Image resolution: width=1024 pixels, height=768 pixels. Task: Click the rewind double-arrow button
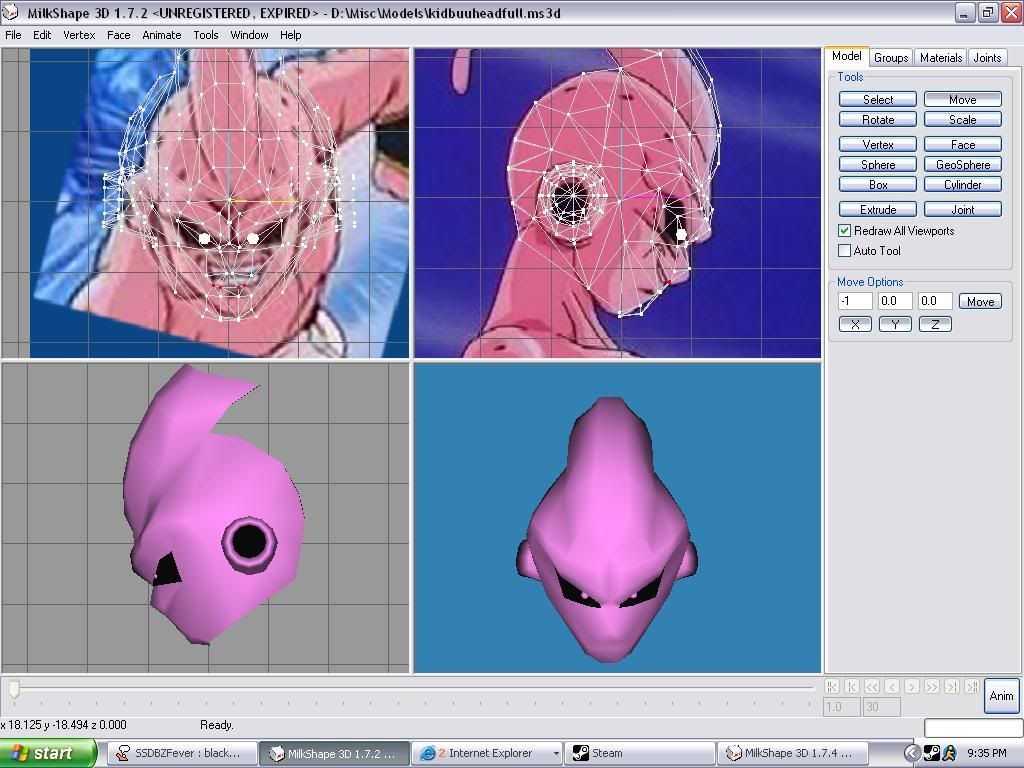pos(872,686)
